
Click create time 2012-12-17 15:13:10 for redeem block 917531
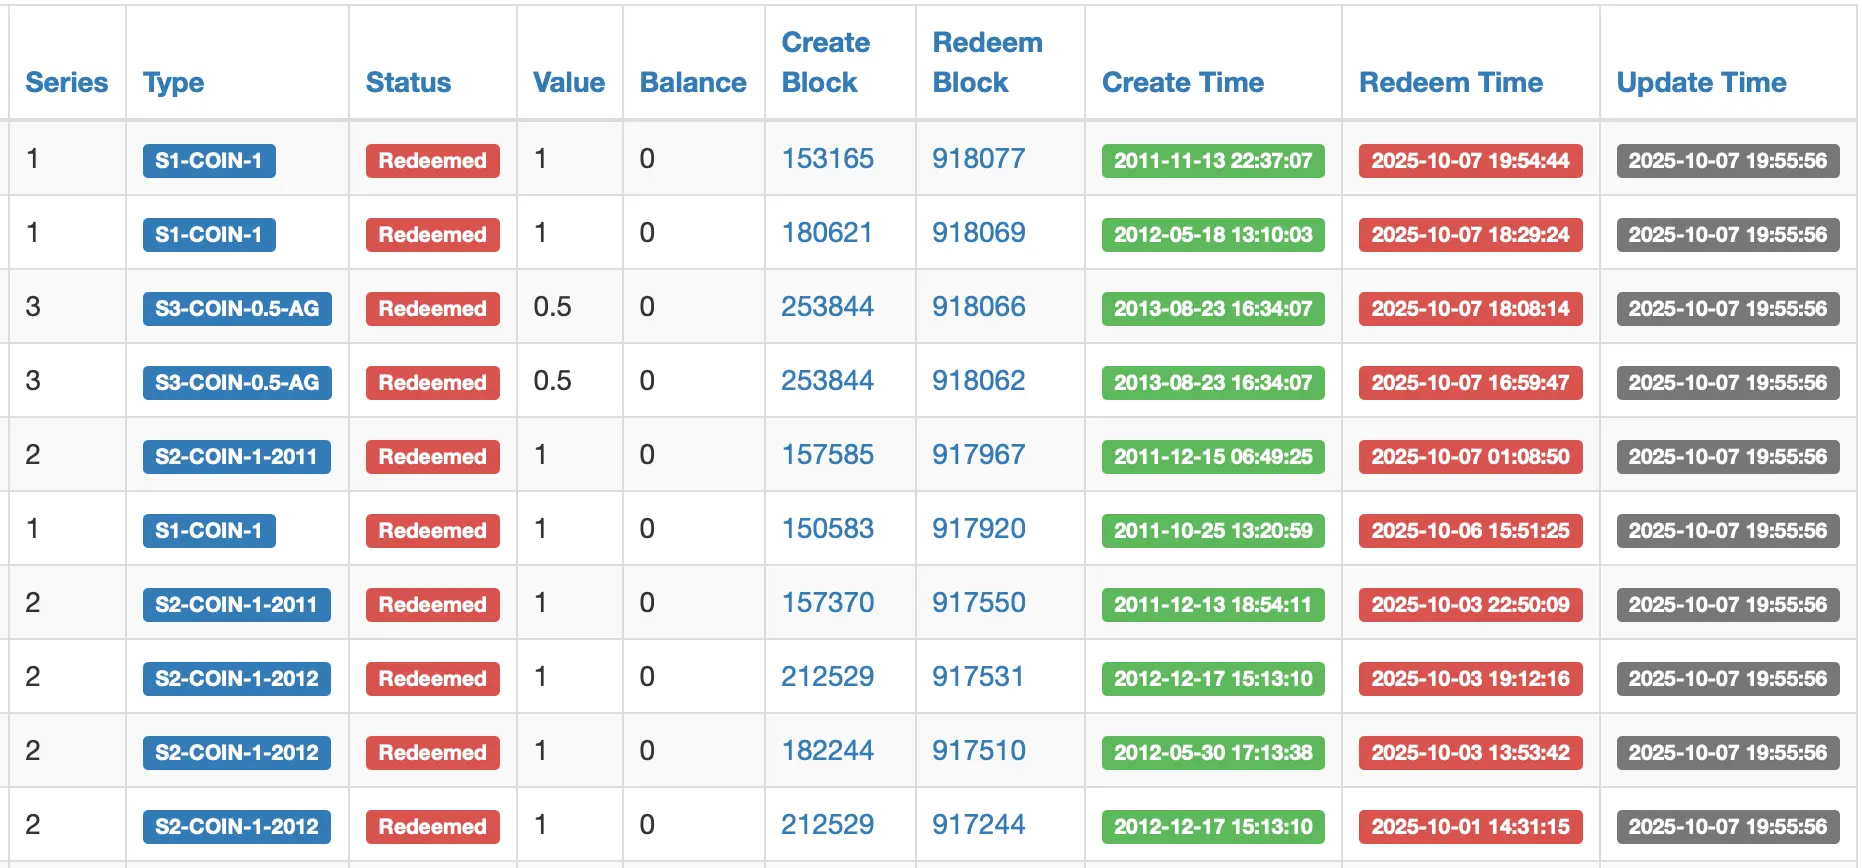tap(1213, 678)
